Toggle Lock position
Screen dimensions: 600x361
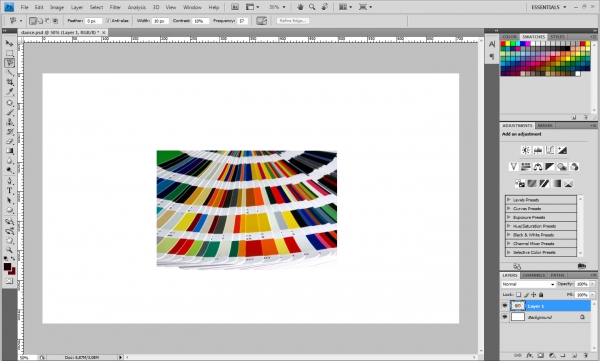coord(534,295)
